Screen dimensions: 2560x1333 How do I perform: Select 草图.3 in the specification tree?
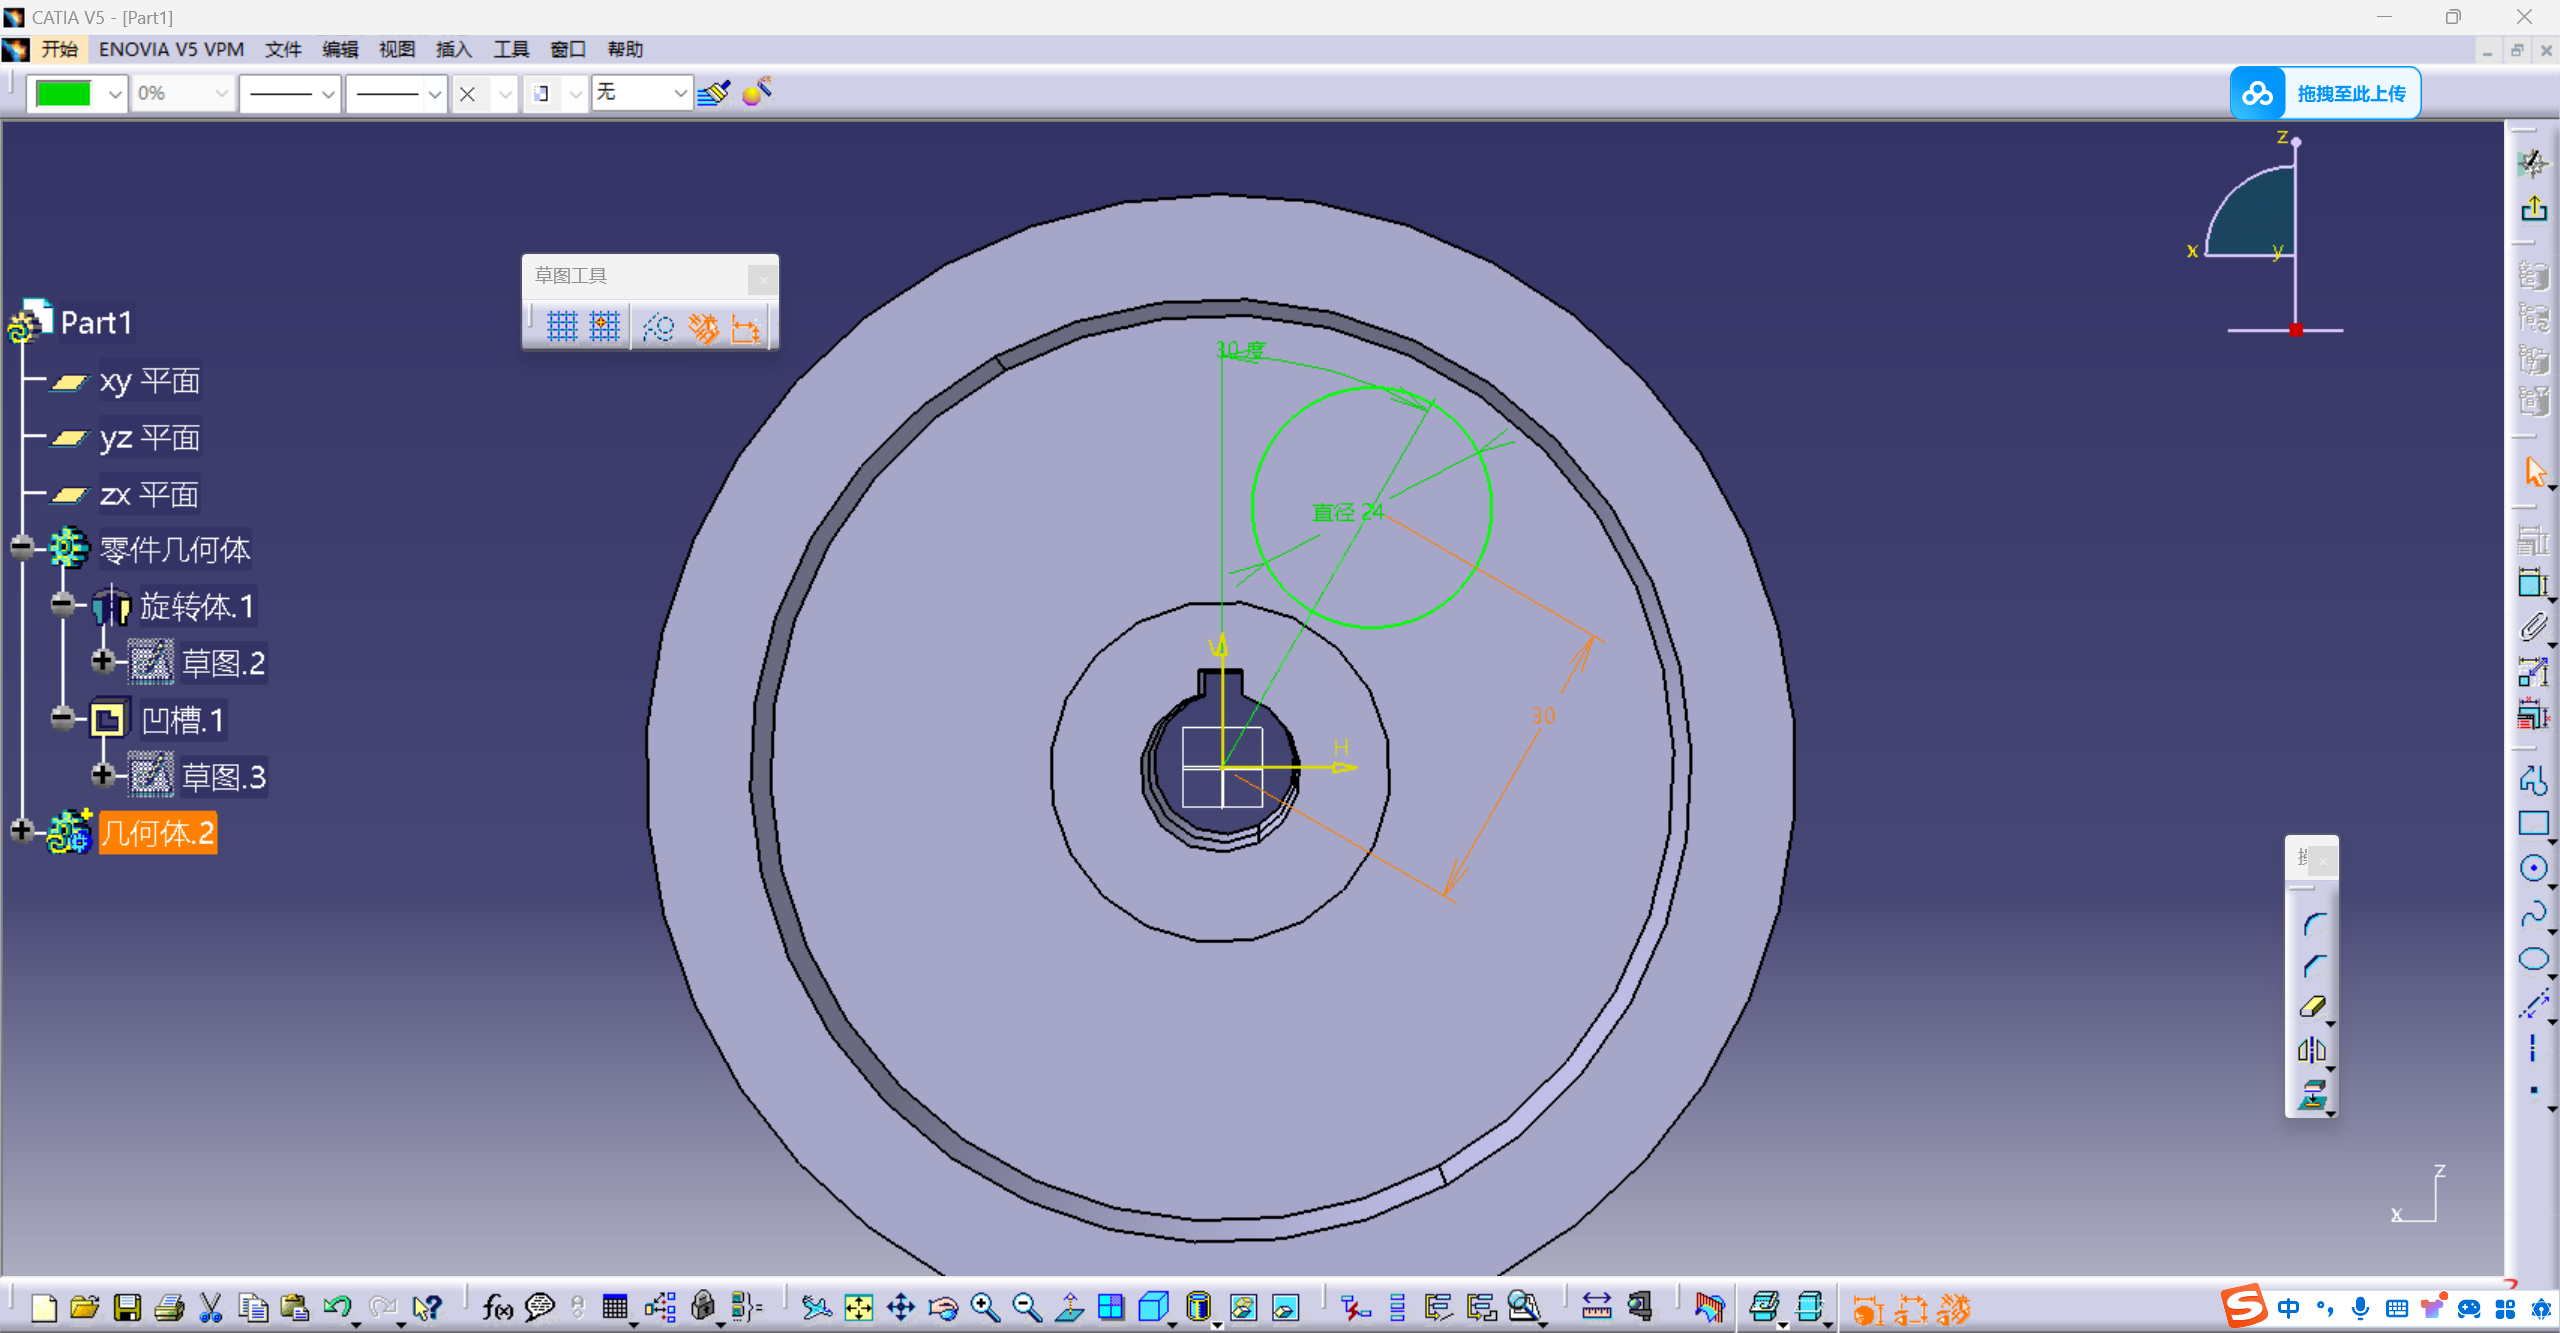tap(223, 777)
